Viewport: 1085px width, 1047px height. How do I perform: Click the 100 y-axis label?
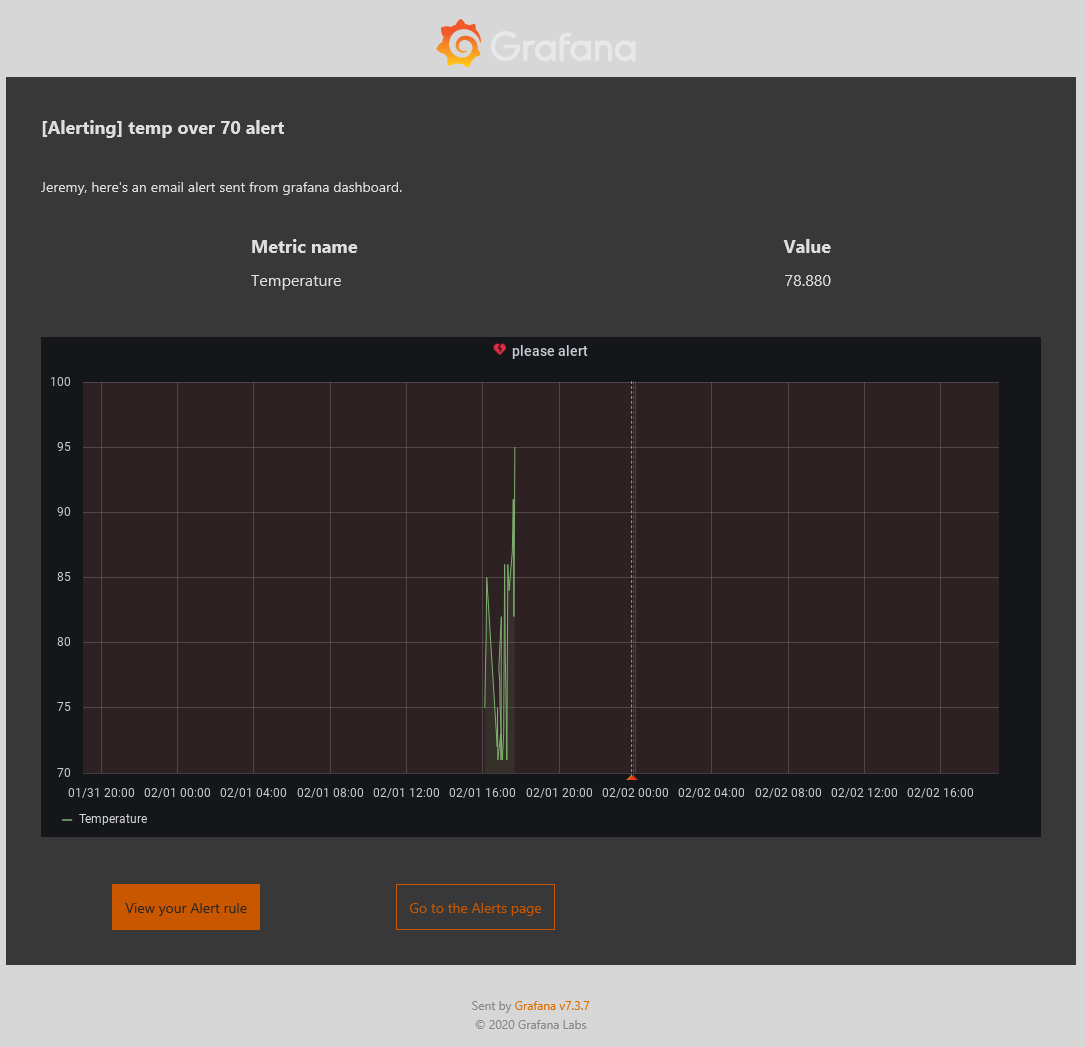60,382
